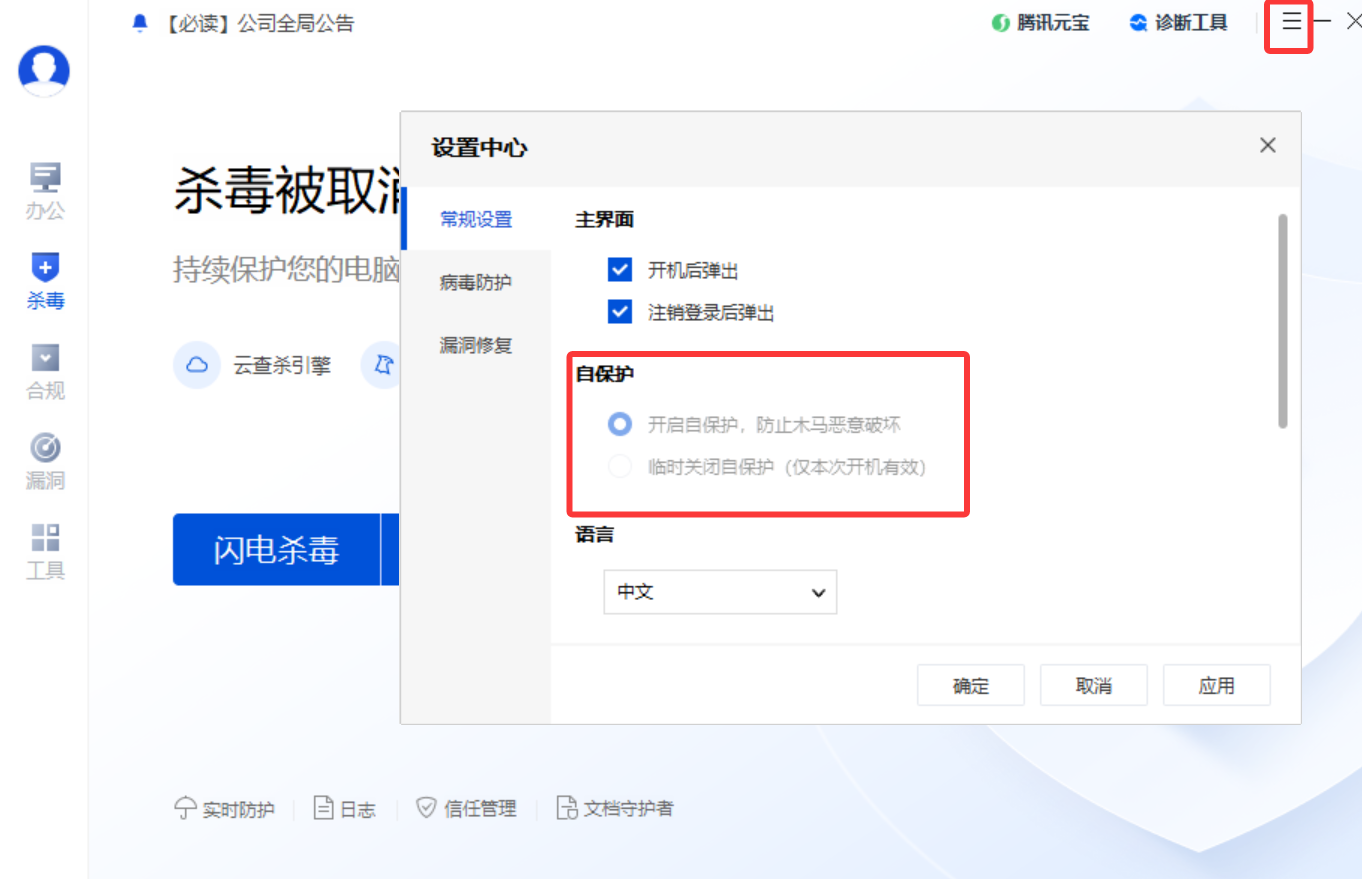
Task: Click the 主界面 section heading
Action: [x=605, y=219]
